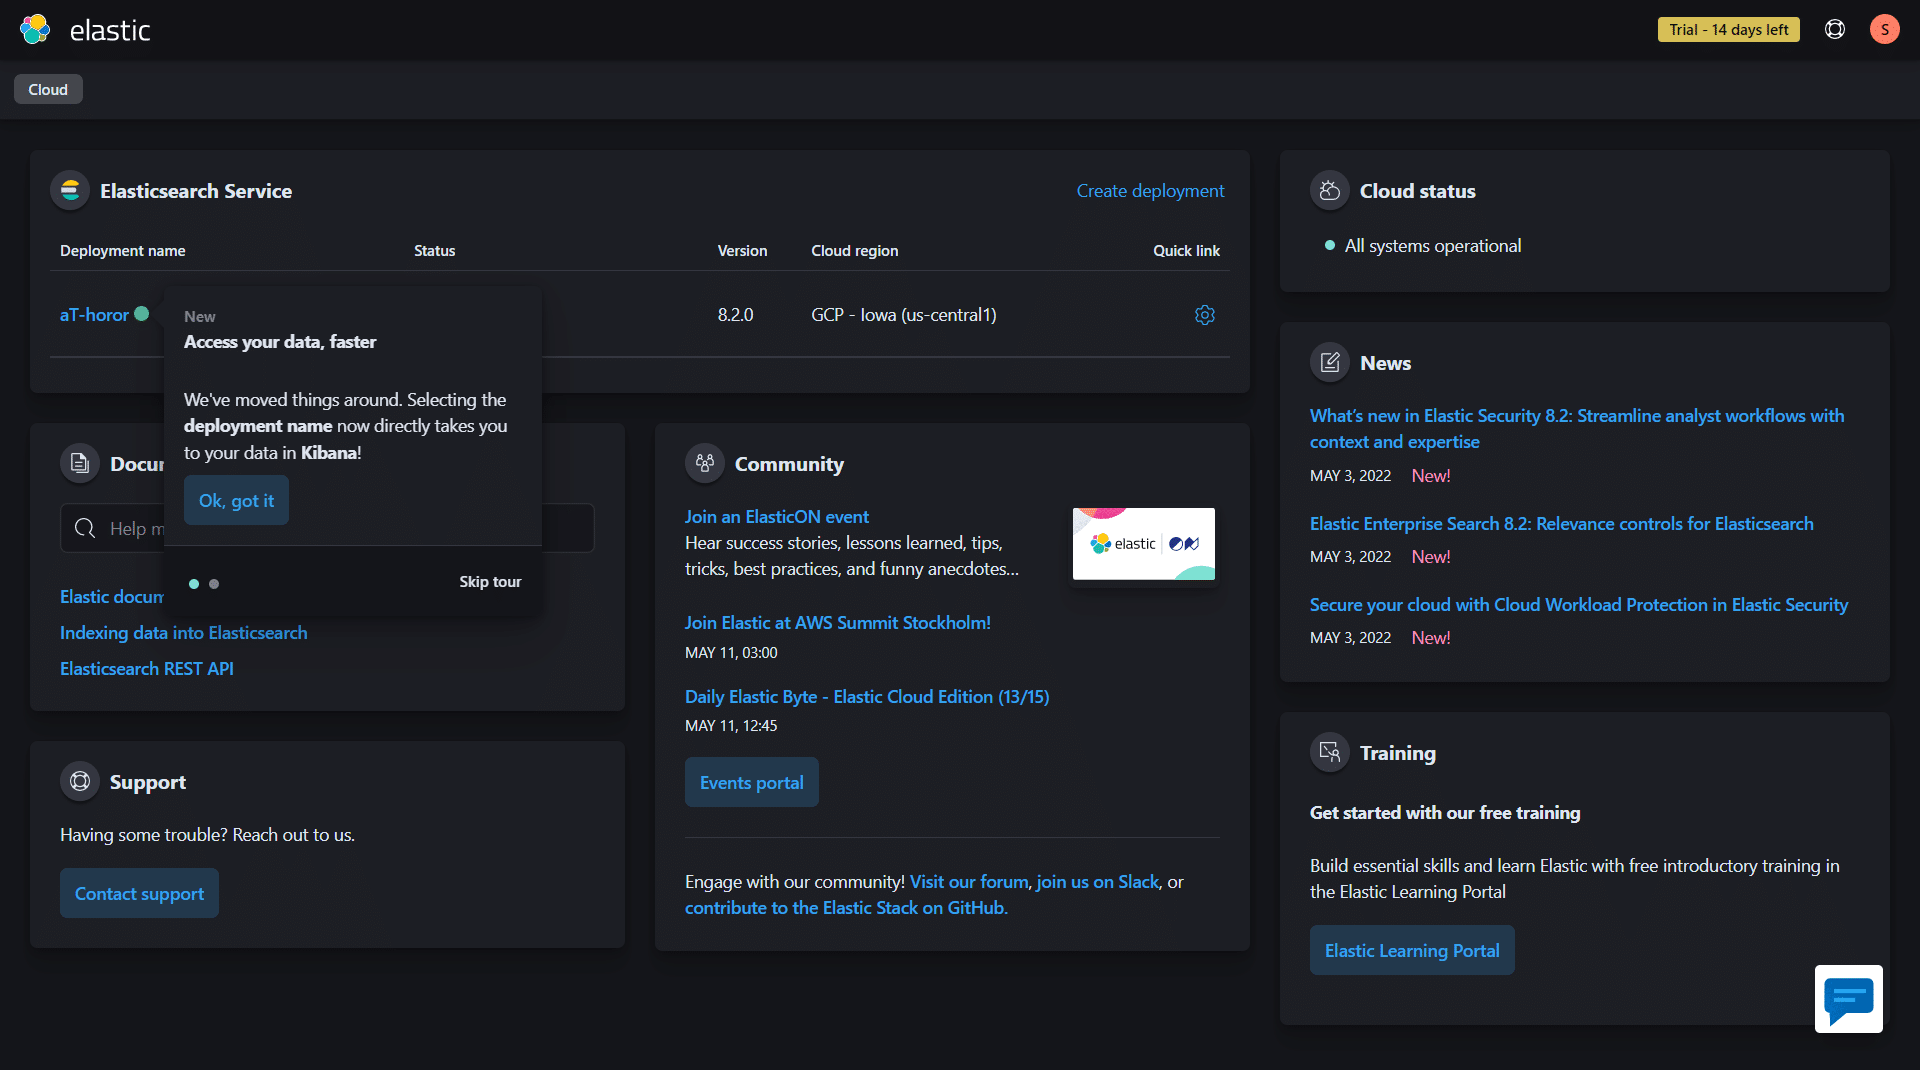
Task: Go to first tour step dot
Action: click(x=194, y=584)
